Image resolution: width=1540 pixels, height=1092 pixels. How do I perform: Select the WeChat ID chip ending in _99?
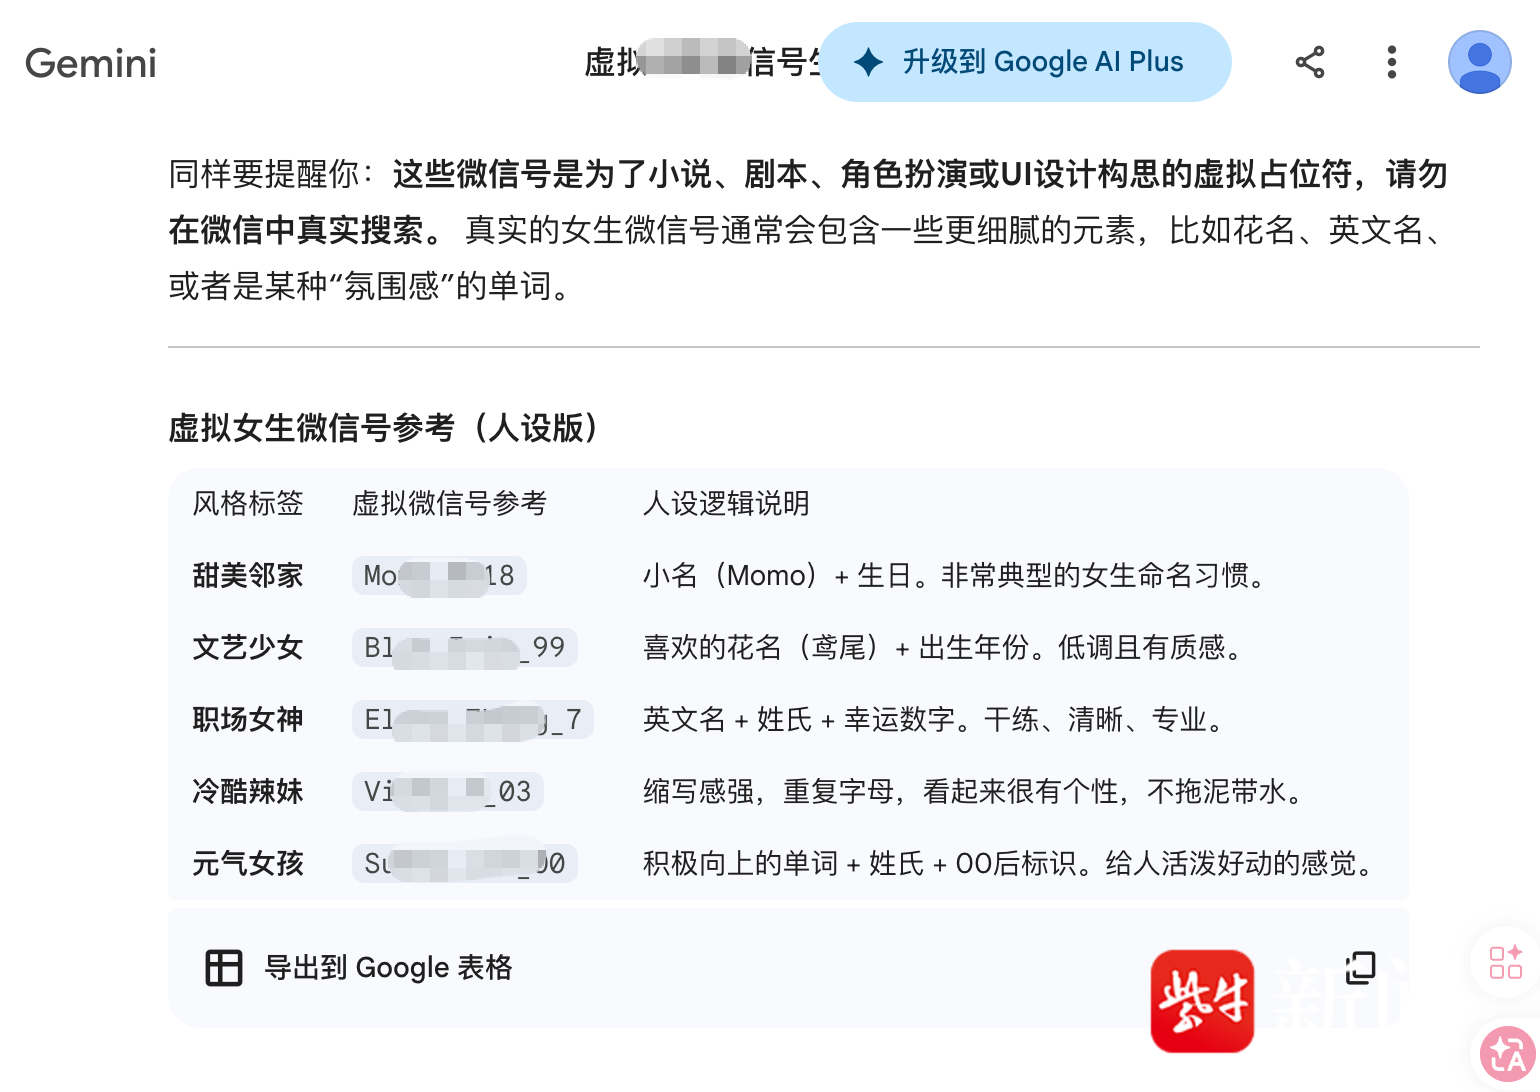click(464, 648)
